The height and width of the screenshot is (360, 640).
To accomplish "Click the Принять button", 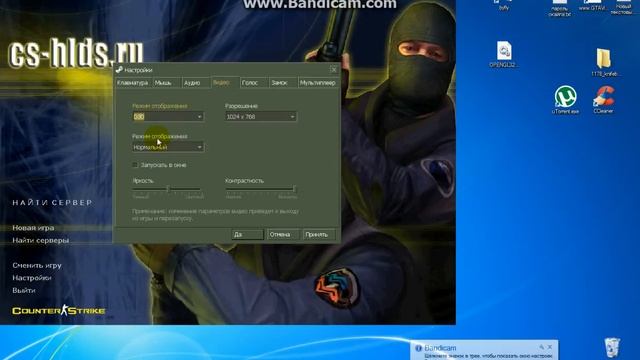I will tap(319, 234).
